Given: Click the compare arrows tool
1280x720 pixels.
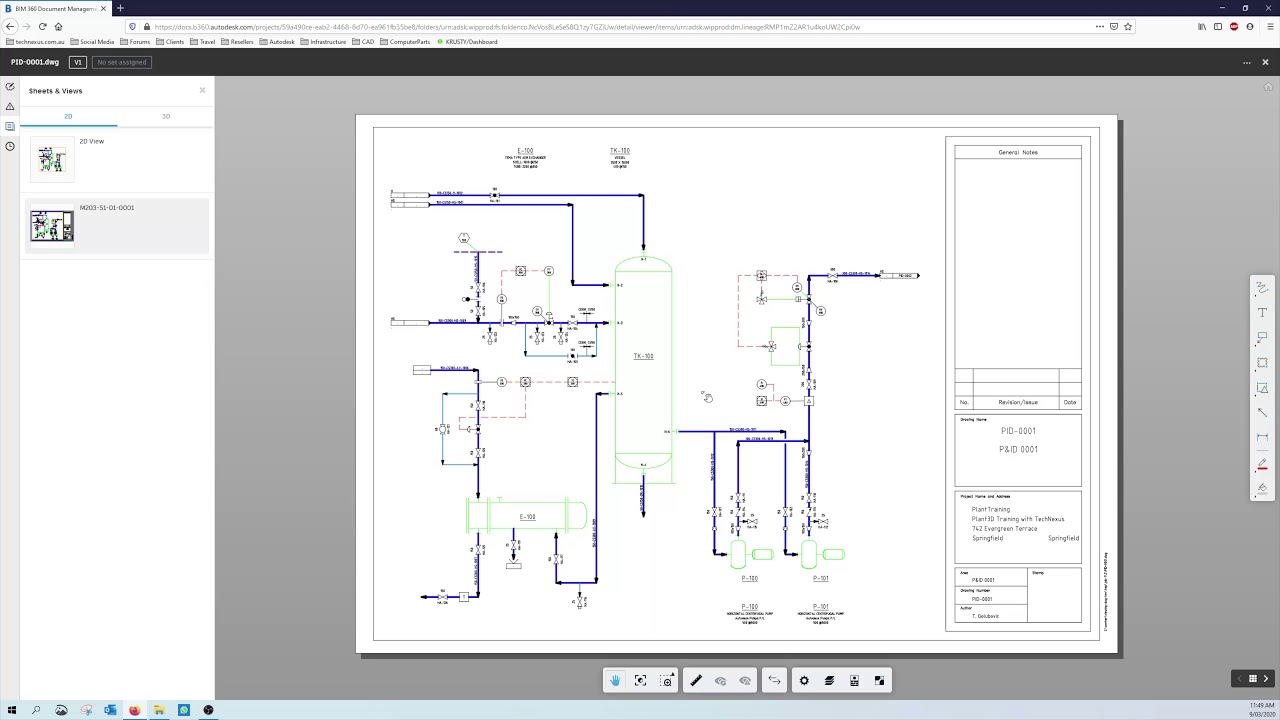Looking at the screenshot, I should coord(774,681).
